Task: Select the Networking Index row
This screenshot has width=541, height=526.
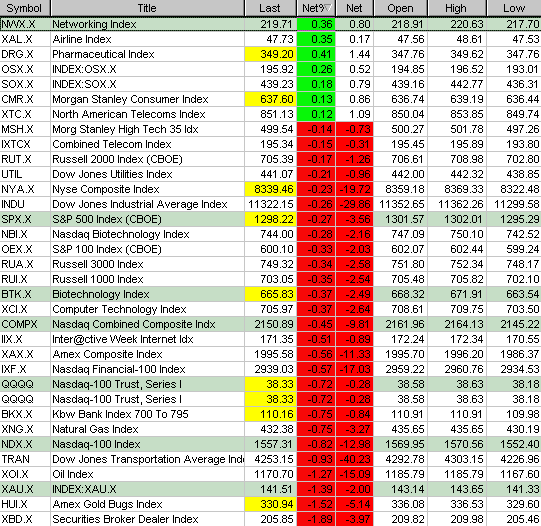Action: [270, 24]
